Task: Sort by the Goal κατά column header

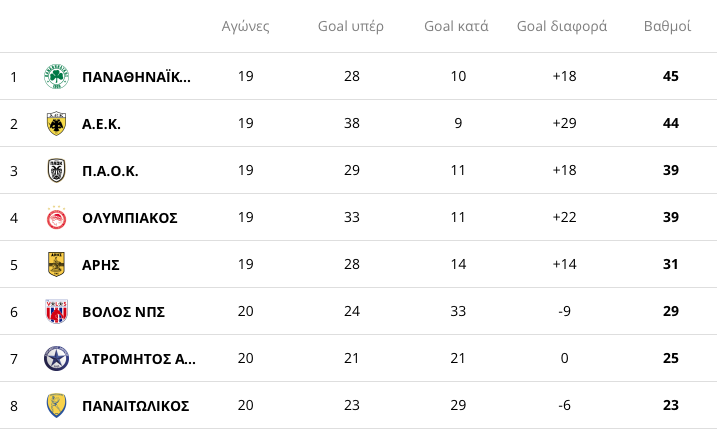Action: [456, 26]
